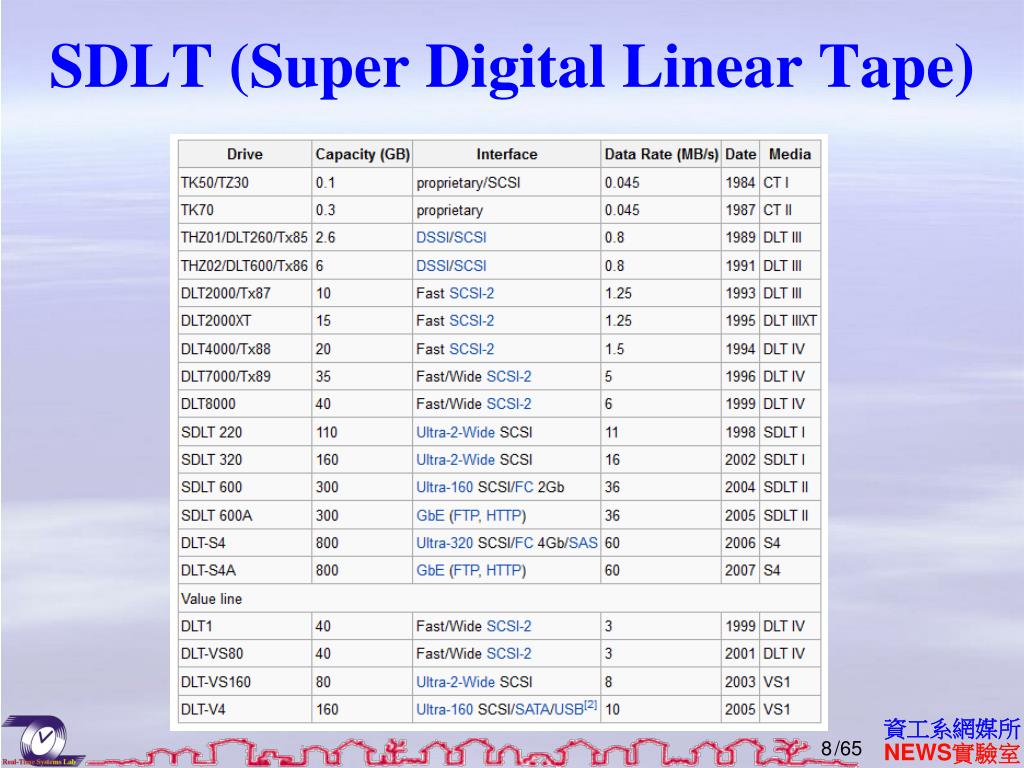Click the slide title SDLT (Super Digital Linear Tape)
Viewport: 1024px width, 768px height.
(511, 68)
